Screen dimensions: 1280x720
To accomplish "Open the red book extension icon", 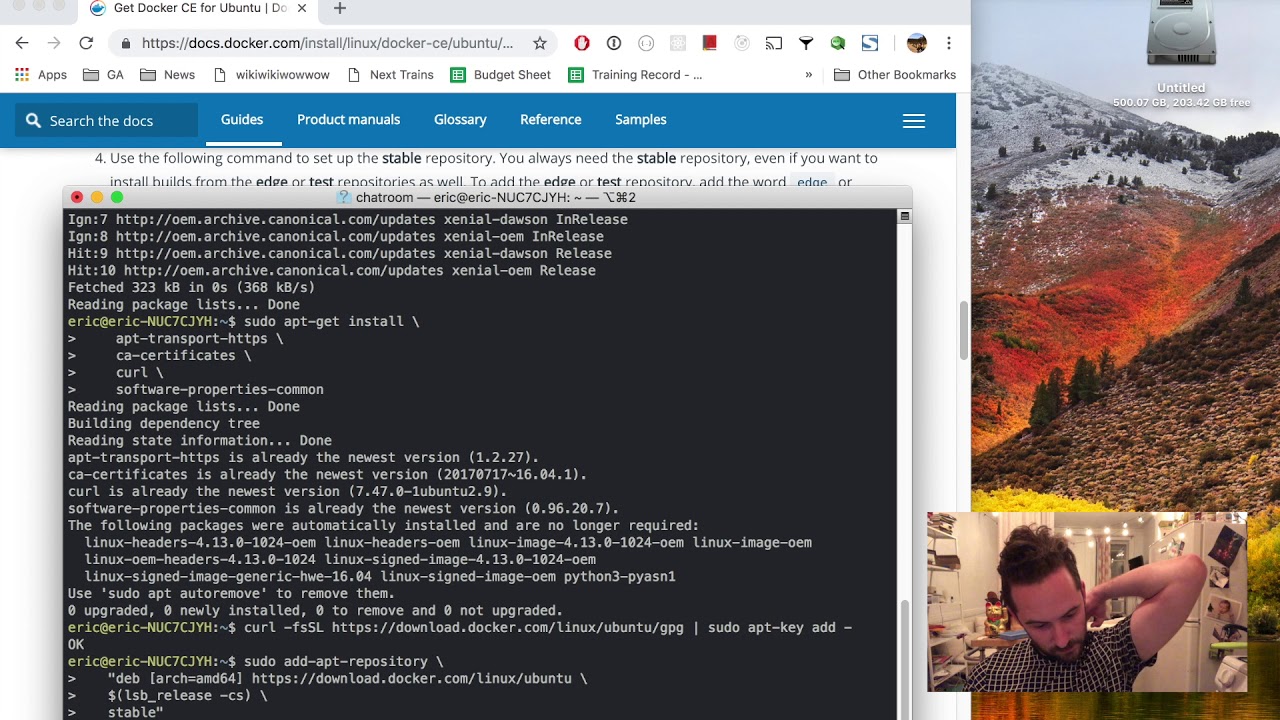I will (x=710, y=43).
